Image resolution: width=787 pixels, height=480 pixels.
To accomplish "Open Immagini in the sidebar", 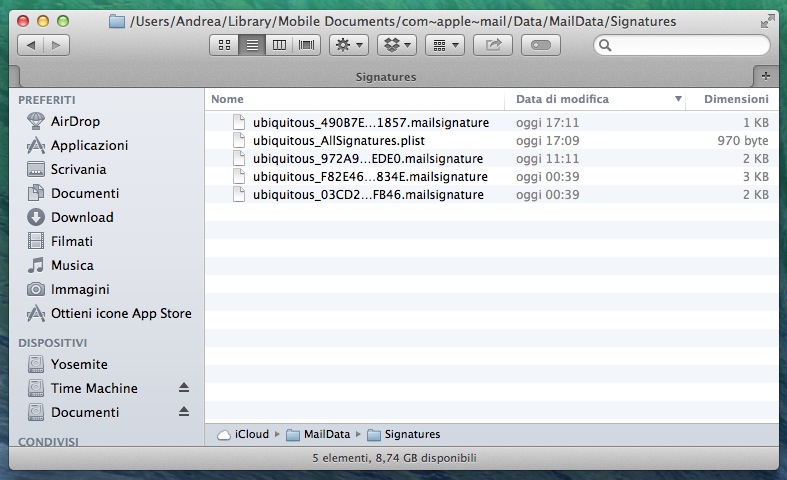I will click(80, 289).
